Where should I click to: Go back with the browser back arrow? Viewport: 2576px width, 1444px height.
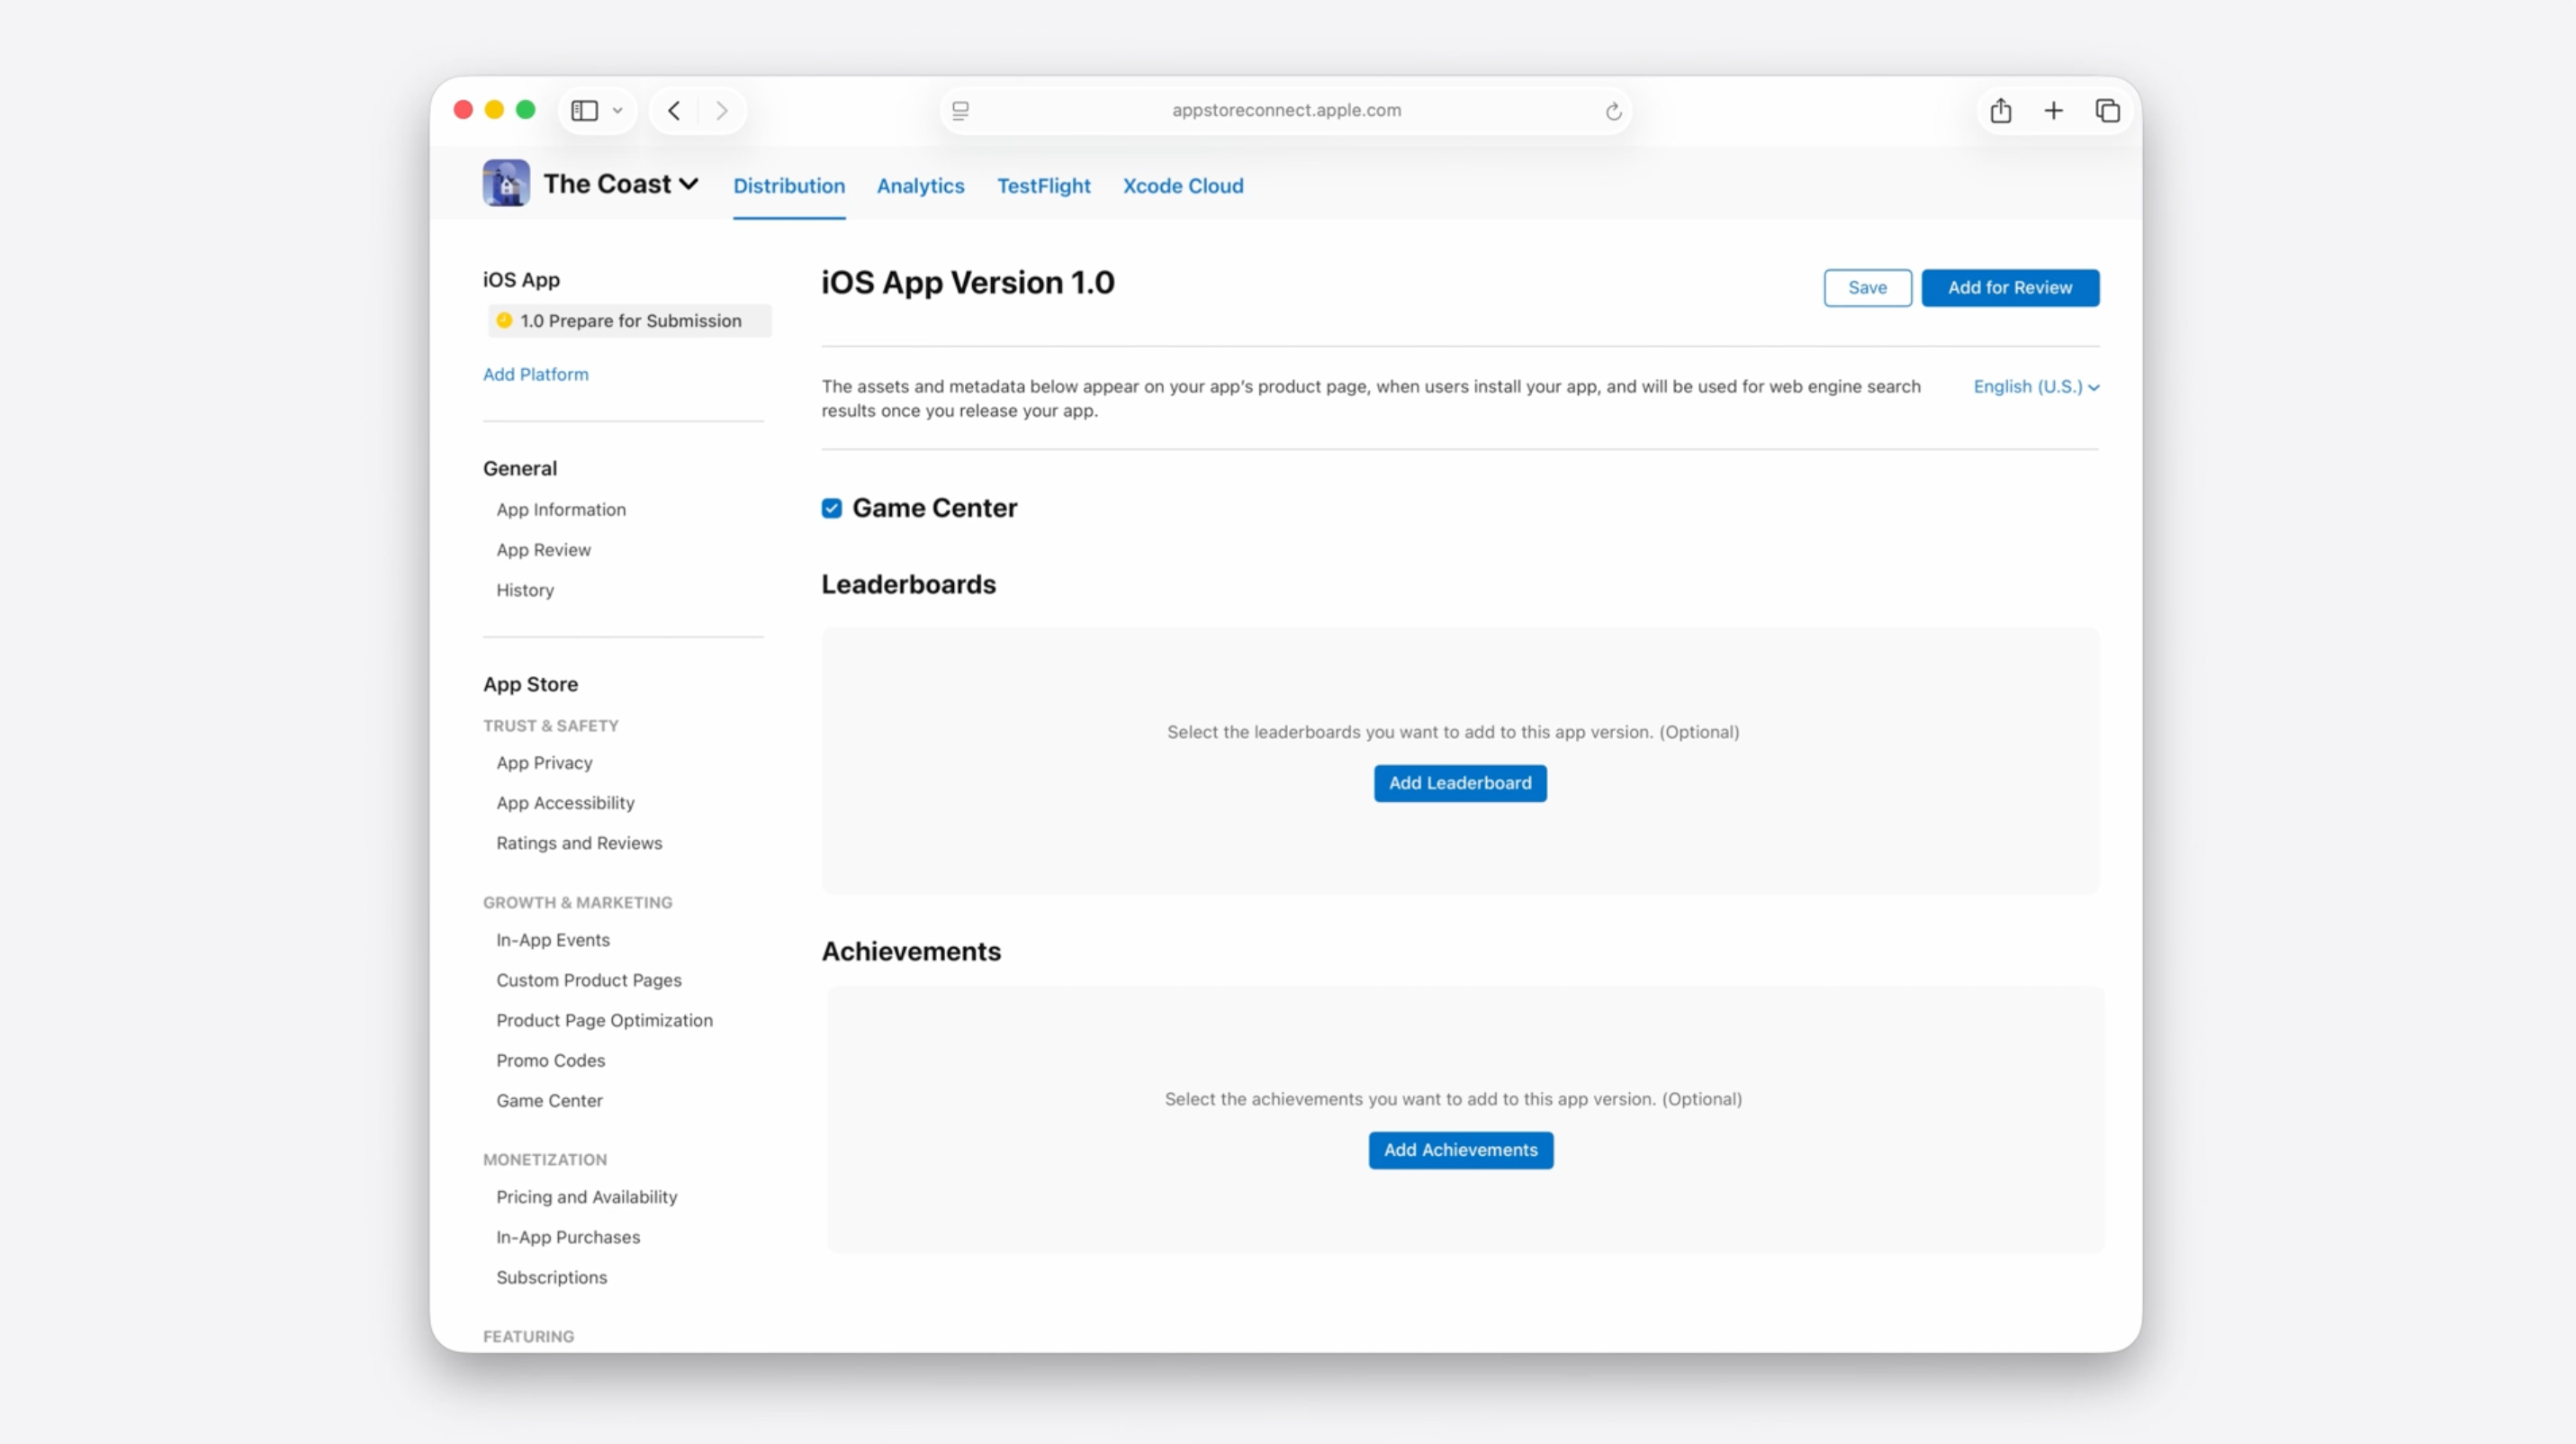674,110
